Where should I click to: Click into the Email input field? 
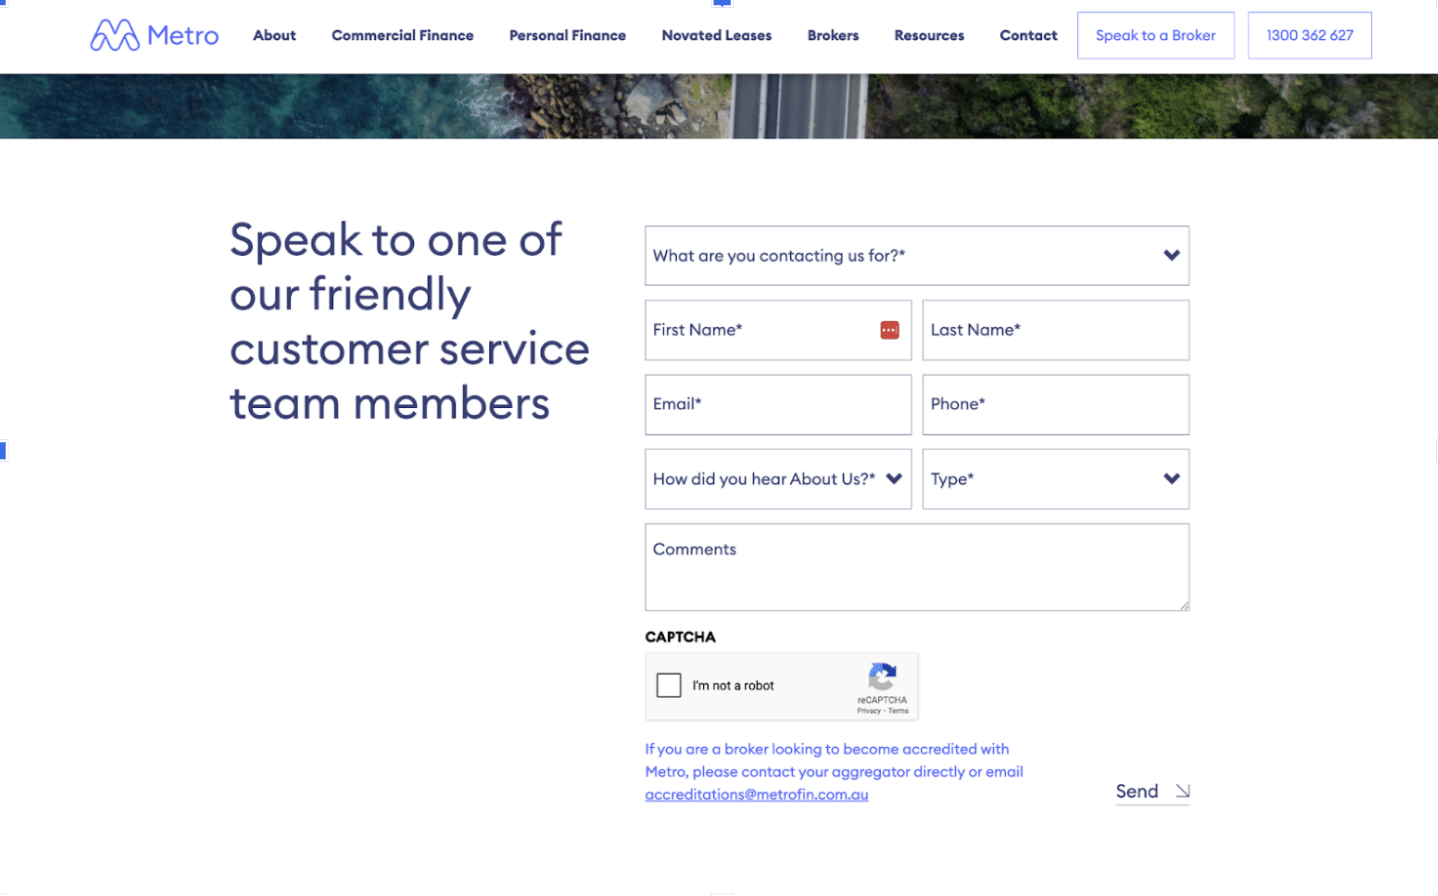[778, 405]
